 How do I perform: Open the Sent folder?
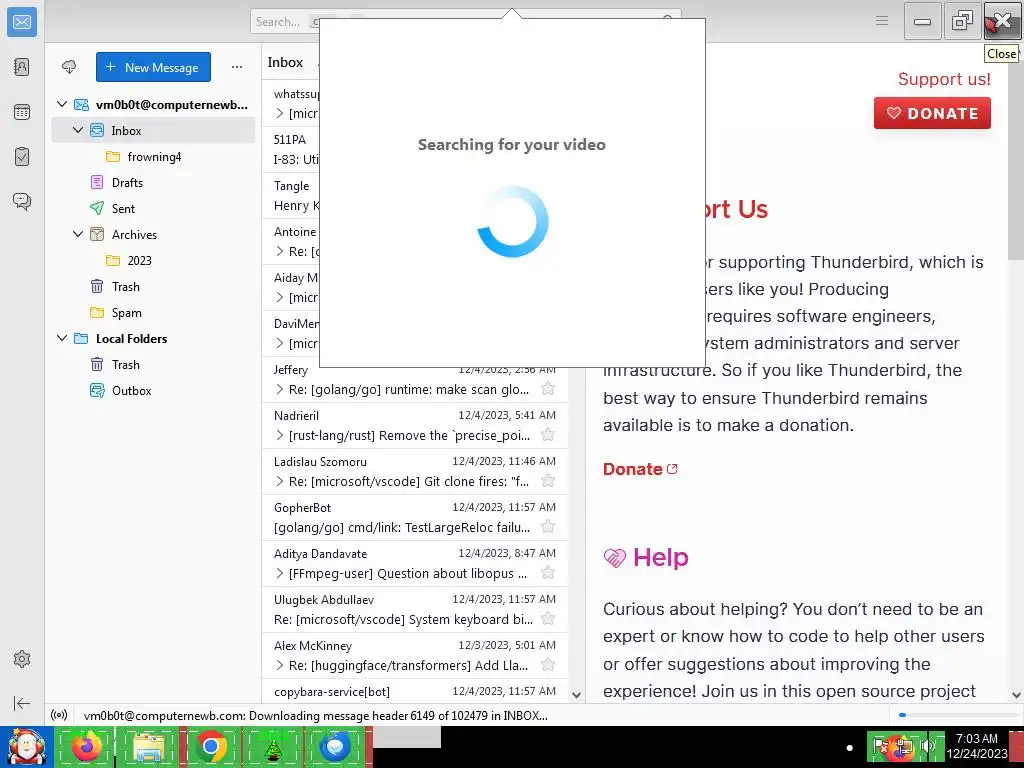153,208
